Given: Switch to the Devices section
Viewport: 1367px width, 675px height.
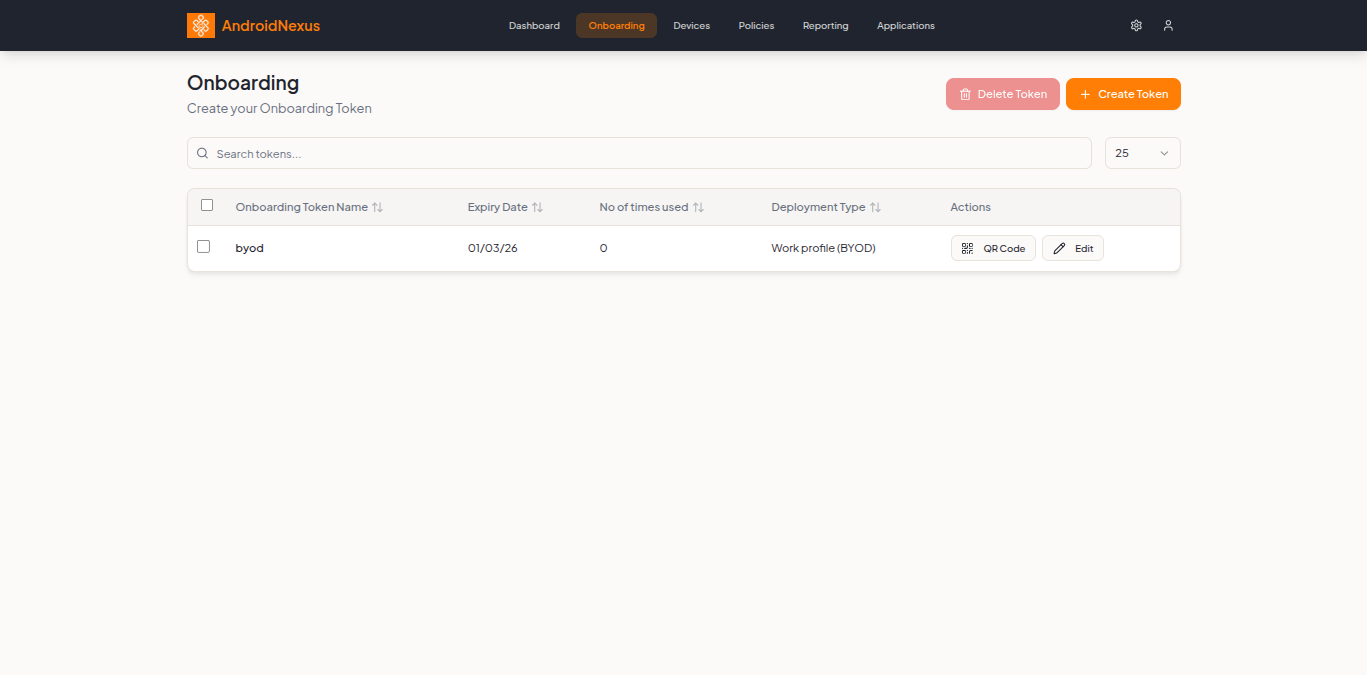Looking at the screenshot, I should point(691,25).
